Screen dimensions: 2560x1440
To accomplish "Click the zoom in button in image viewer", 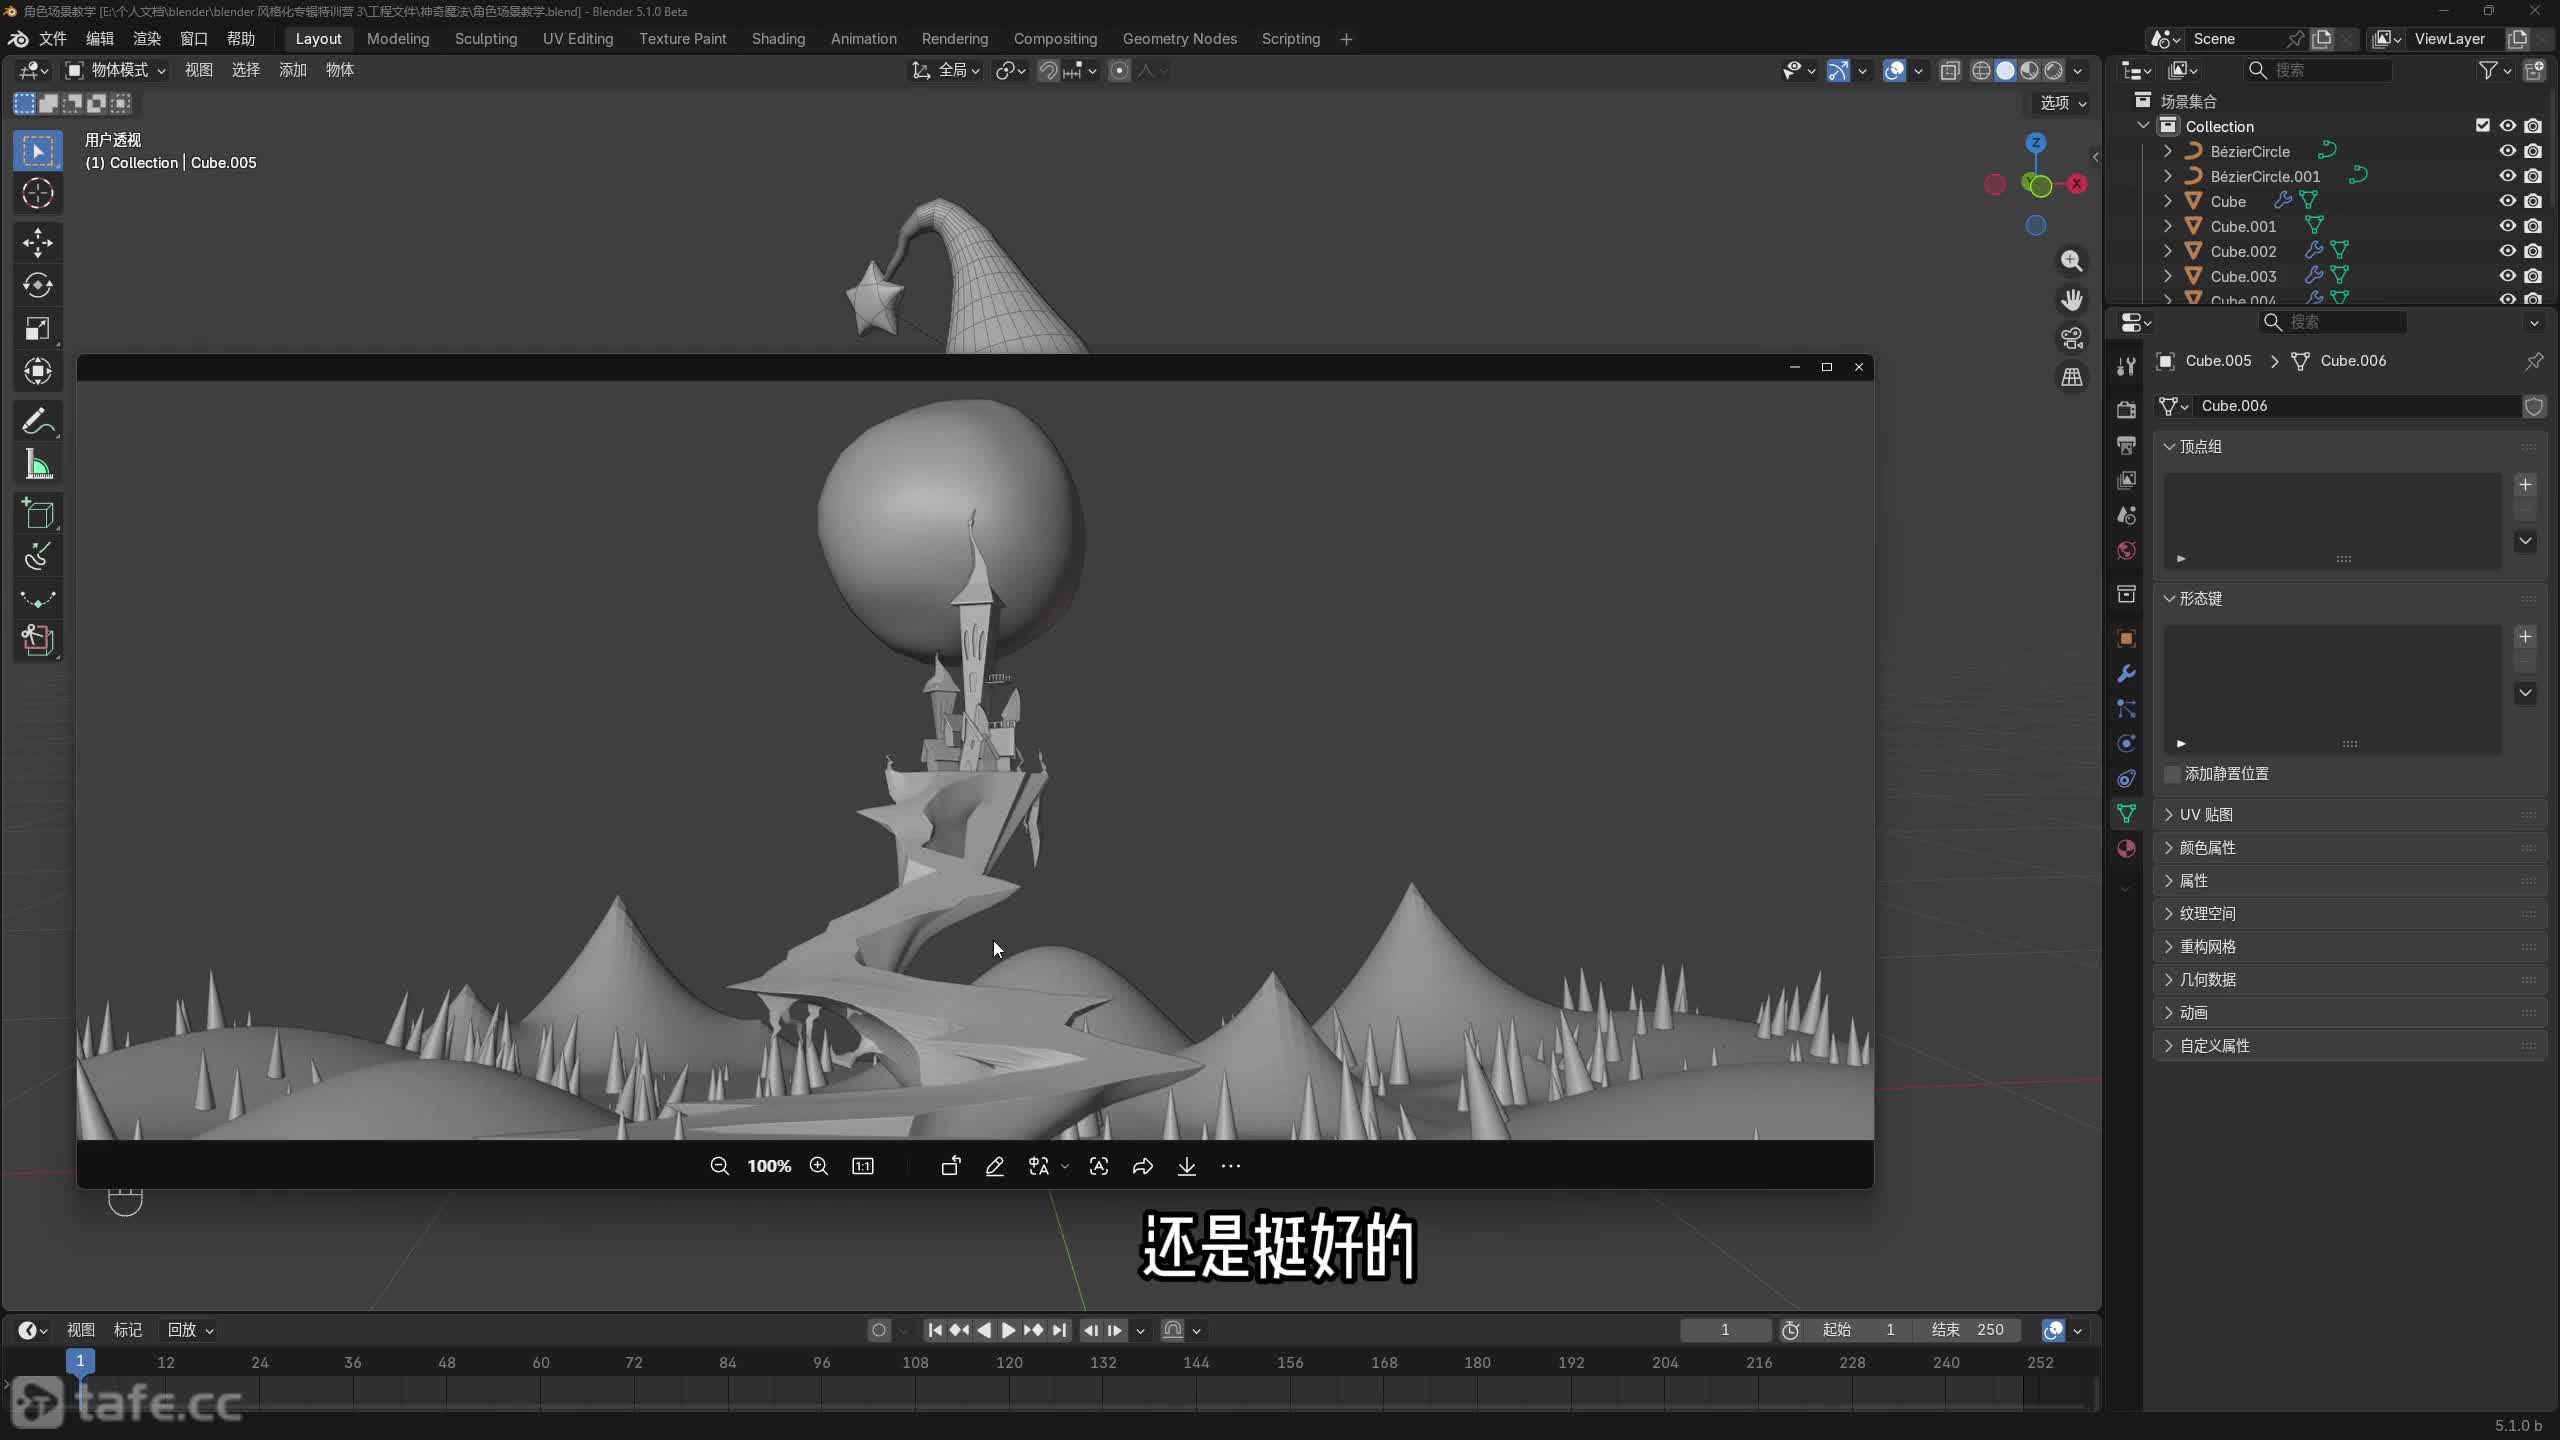I will pos(819,1166).
